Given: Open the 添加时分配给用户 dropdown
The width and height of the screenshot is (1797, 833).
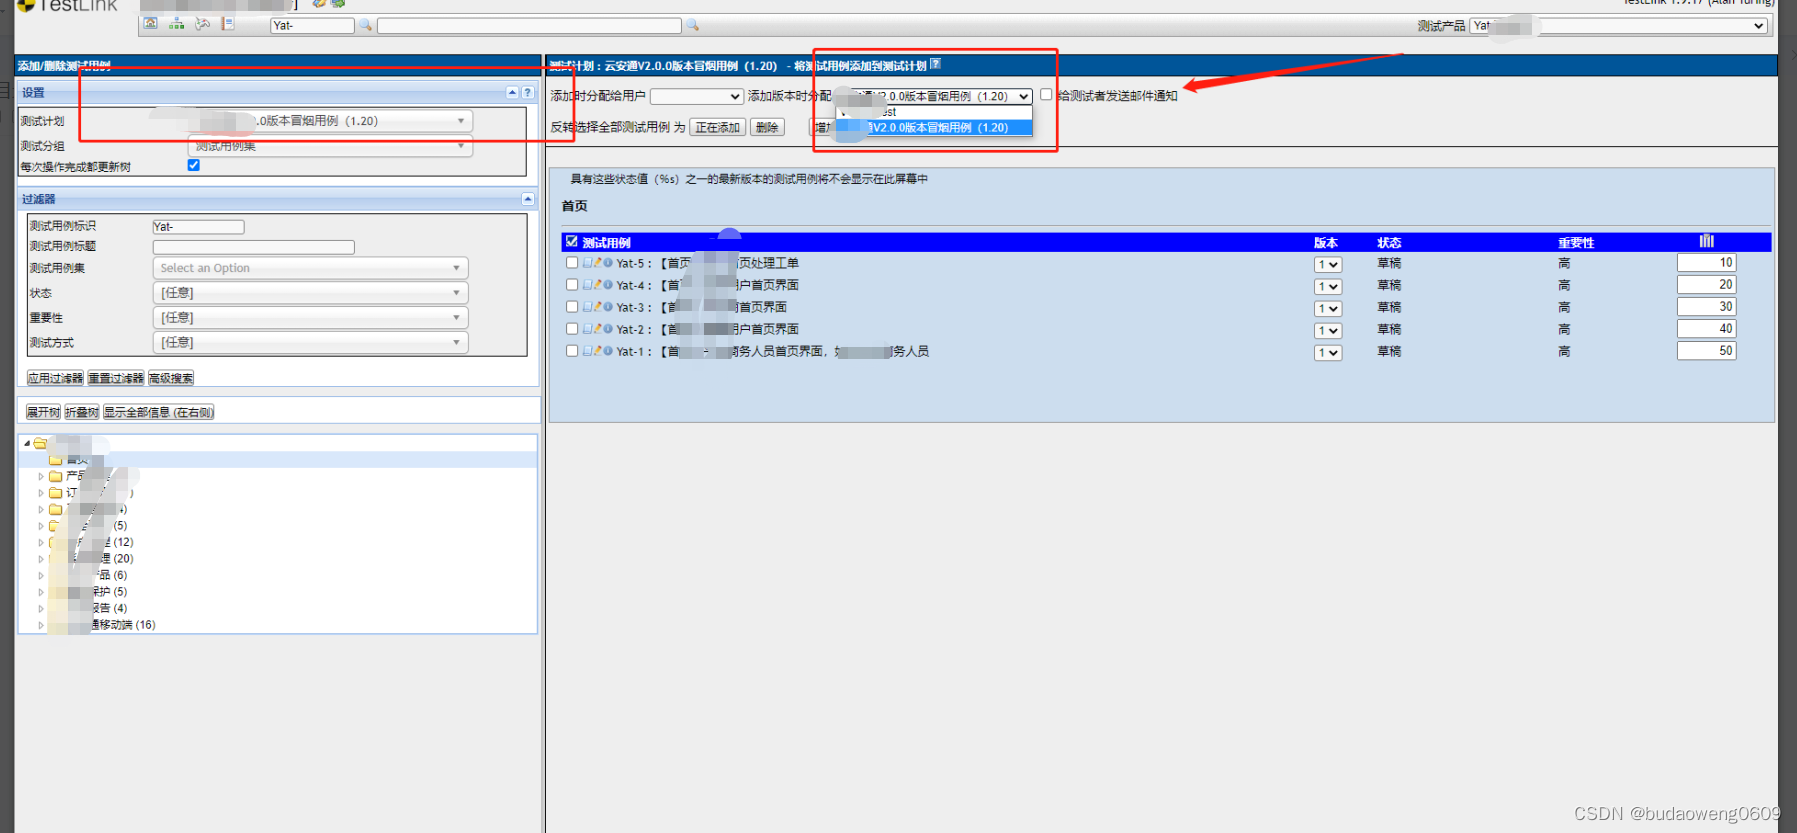Looking at the screenshot, I should [x=696, y=96].
